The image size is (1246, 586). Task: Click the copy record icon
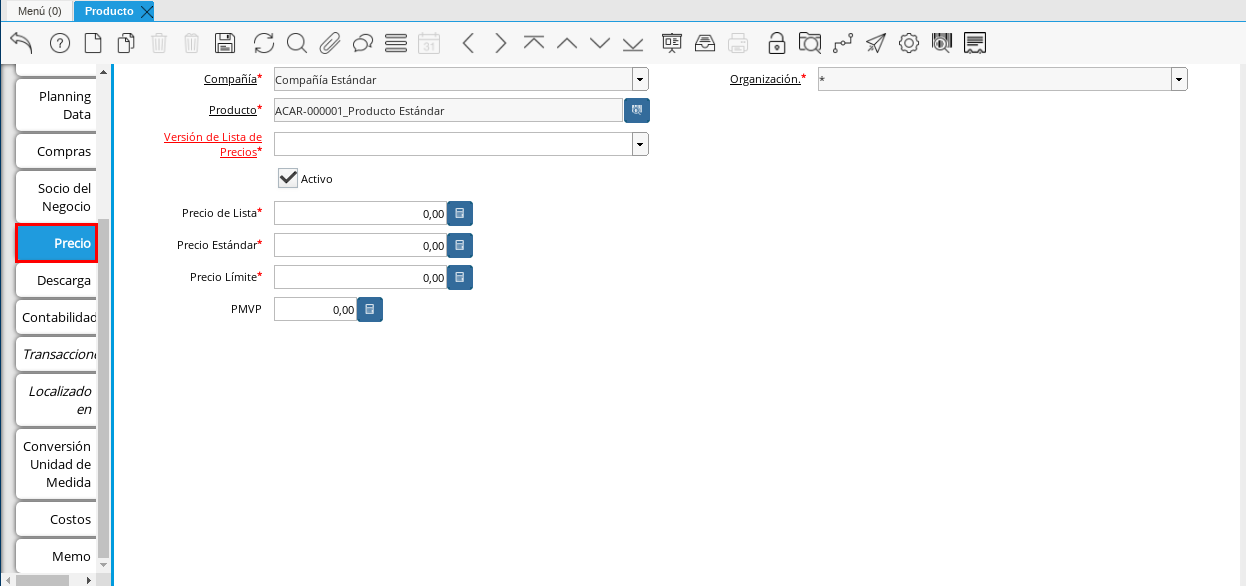pos(126,43)
